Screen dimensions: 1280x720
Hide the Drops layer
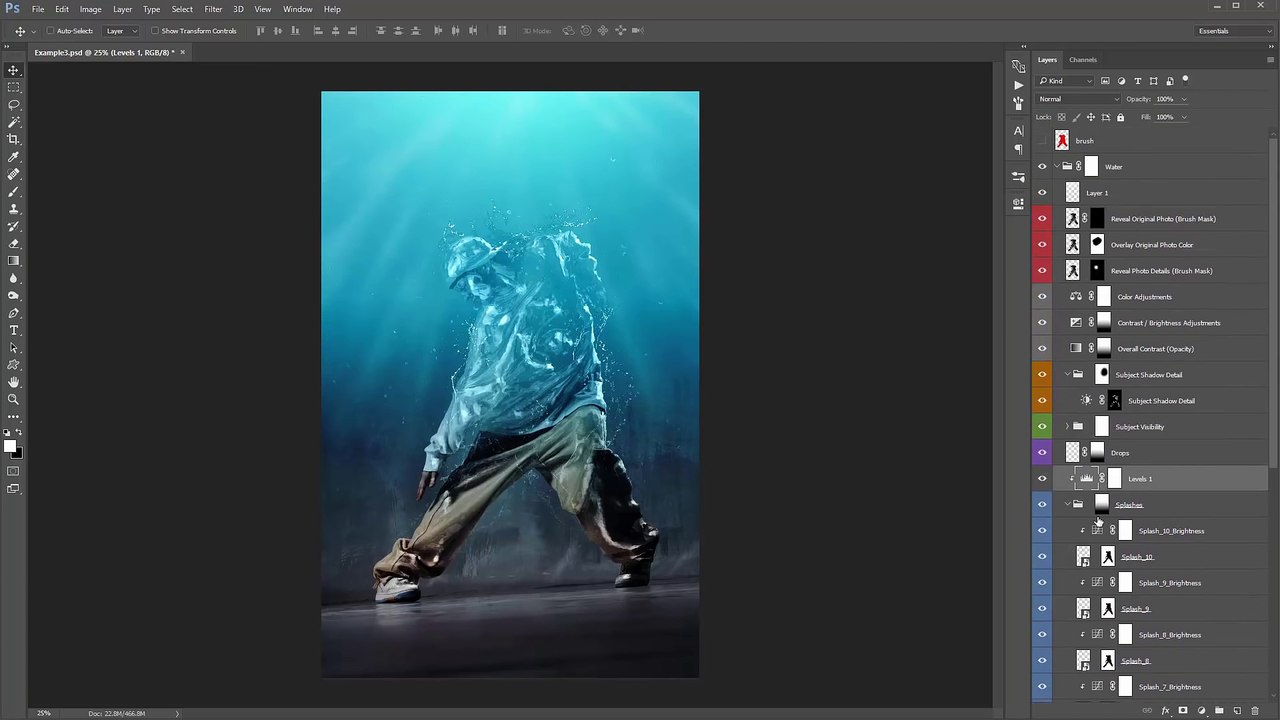[1042, 453]
